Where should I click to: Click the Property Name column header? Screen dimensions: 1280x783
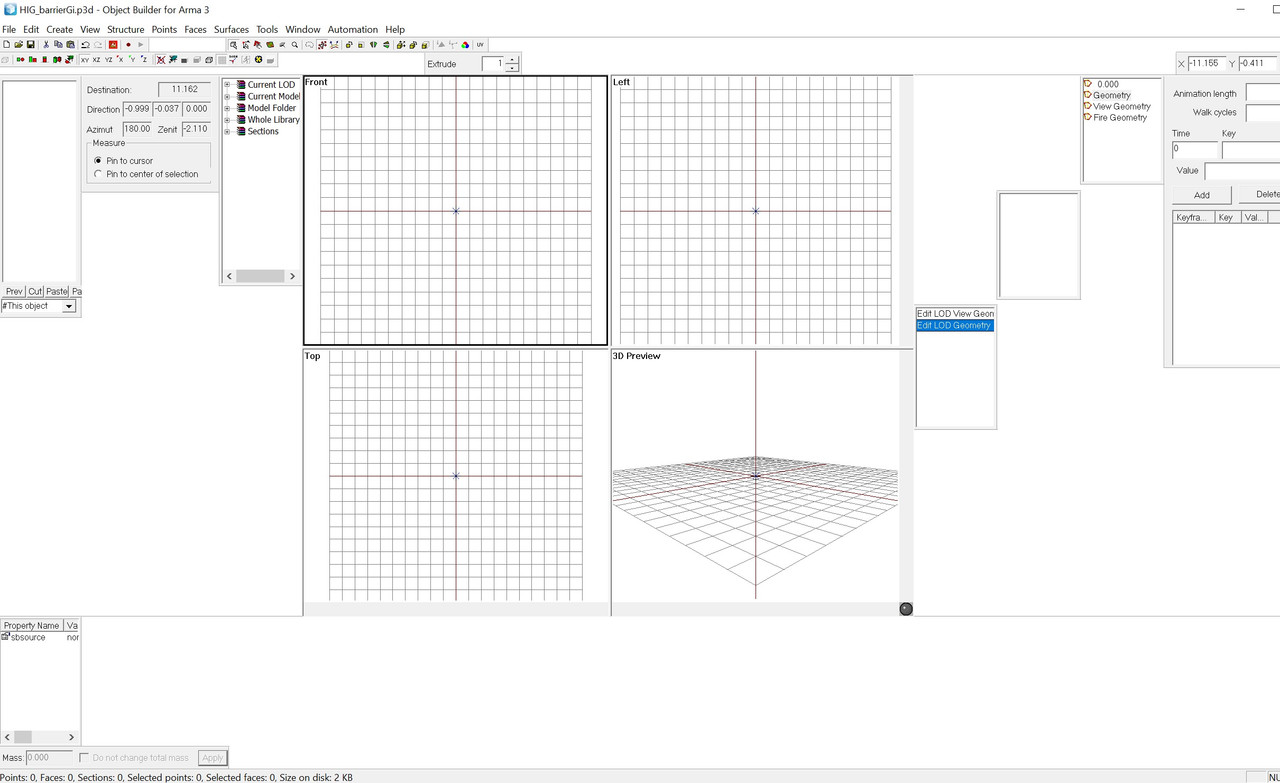pos(32,625)
